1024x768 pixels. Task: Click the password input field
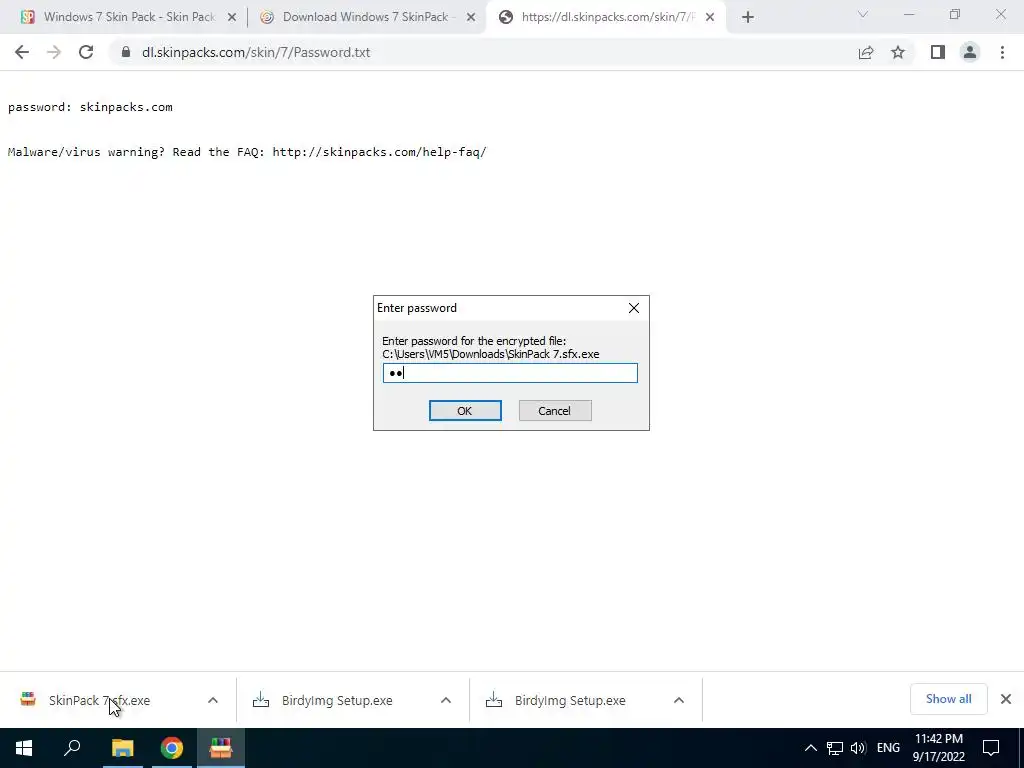pyautogui.click(x=510, y=373)
